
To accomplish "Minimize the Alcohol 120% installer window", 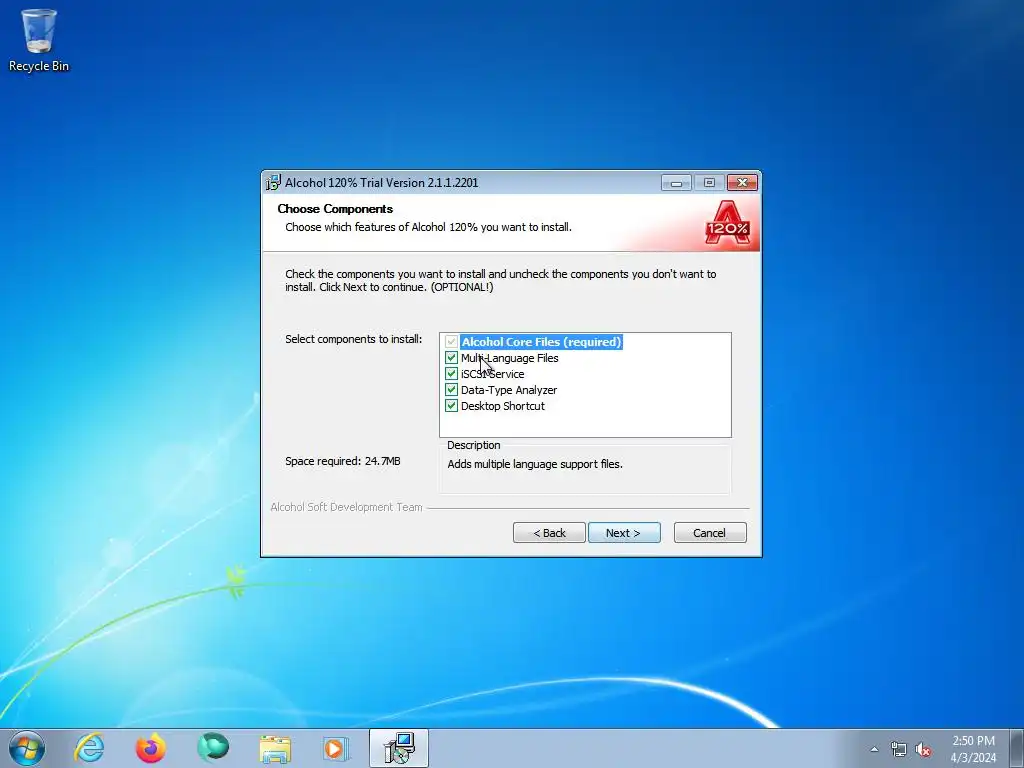I will (676, 183).
